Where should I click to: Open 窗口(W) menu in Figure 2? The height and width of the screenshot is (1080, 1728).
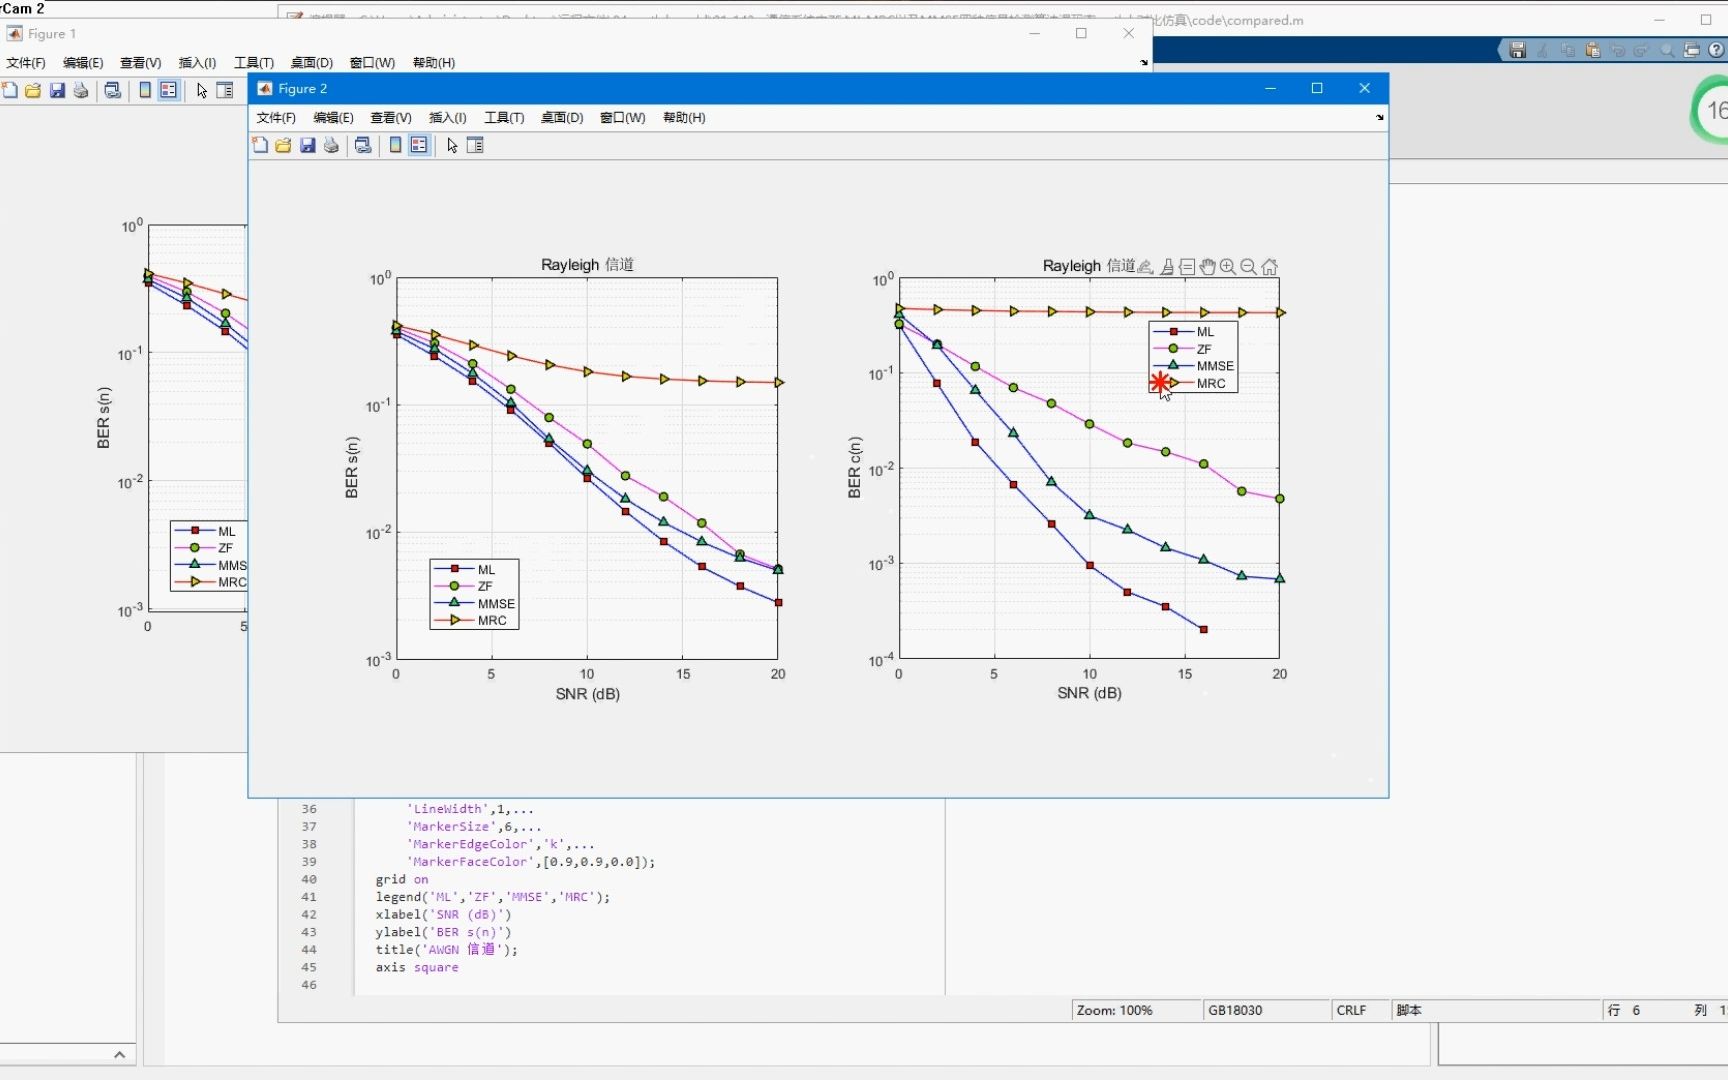622,118
